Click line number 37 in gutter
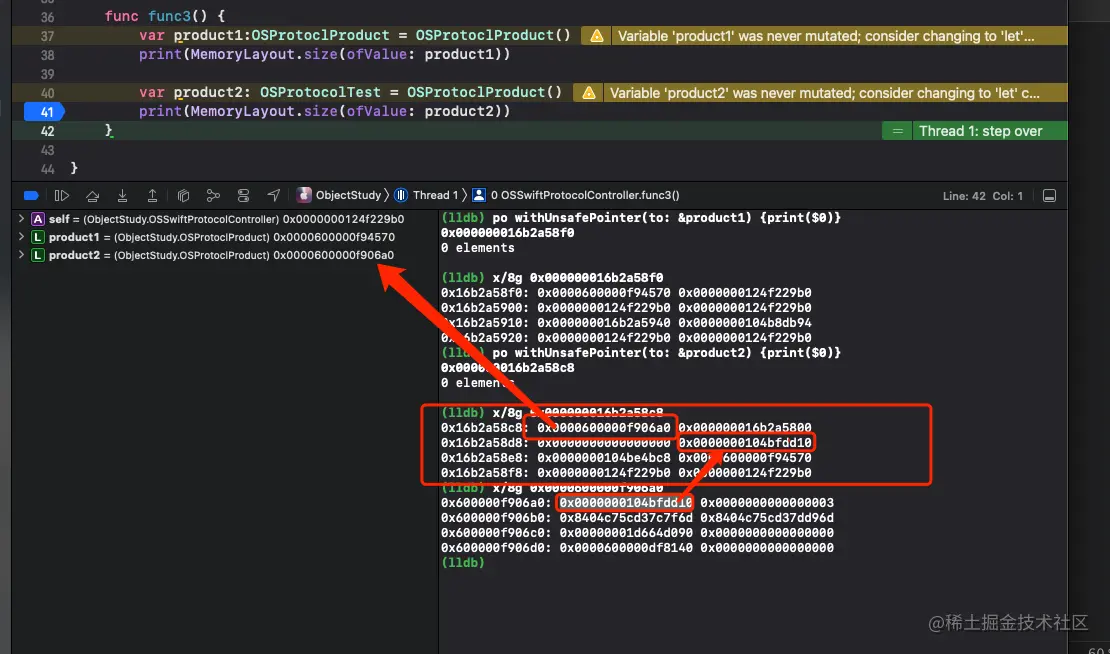This screenshot has height=654, width=1110. (x=47, y=35)
